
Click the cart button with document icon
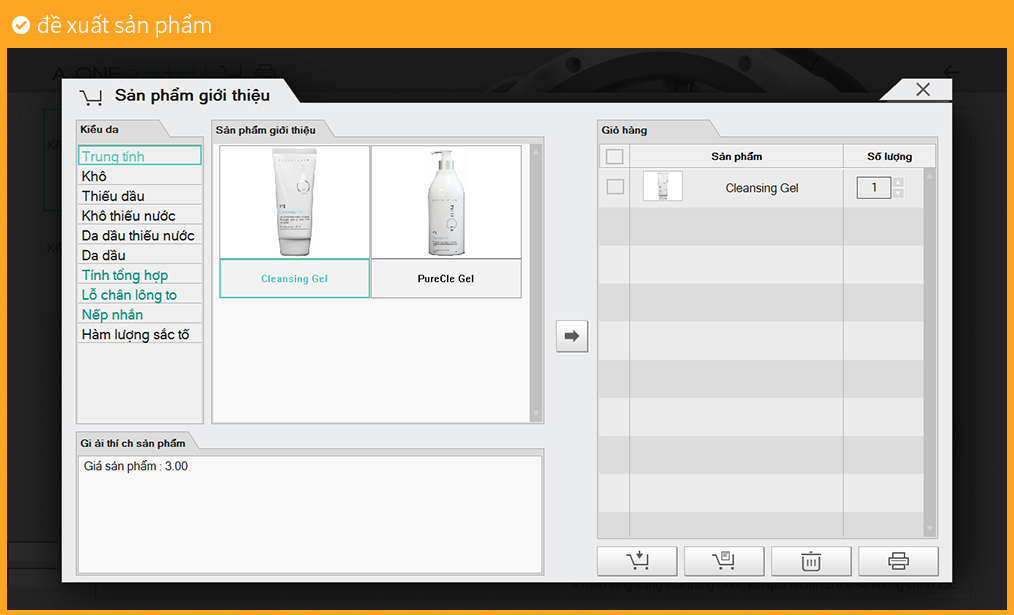coord(724,561)
